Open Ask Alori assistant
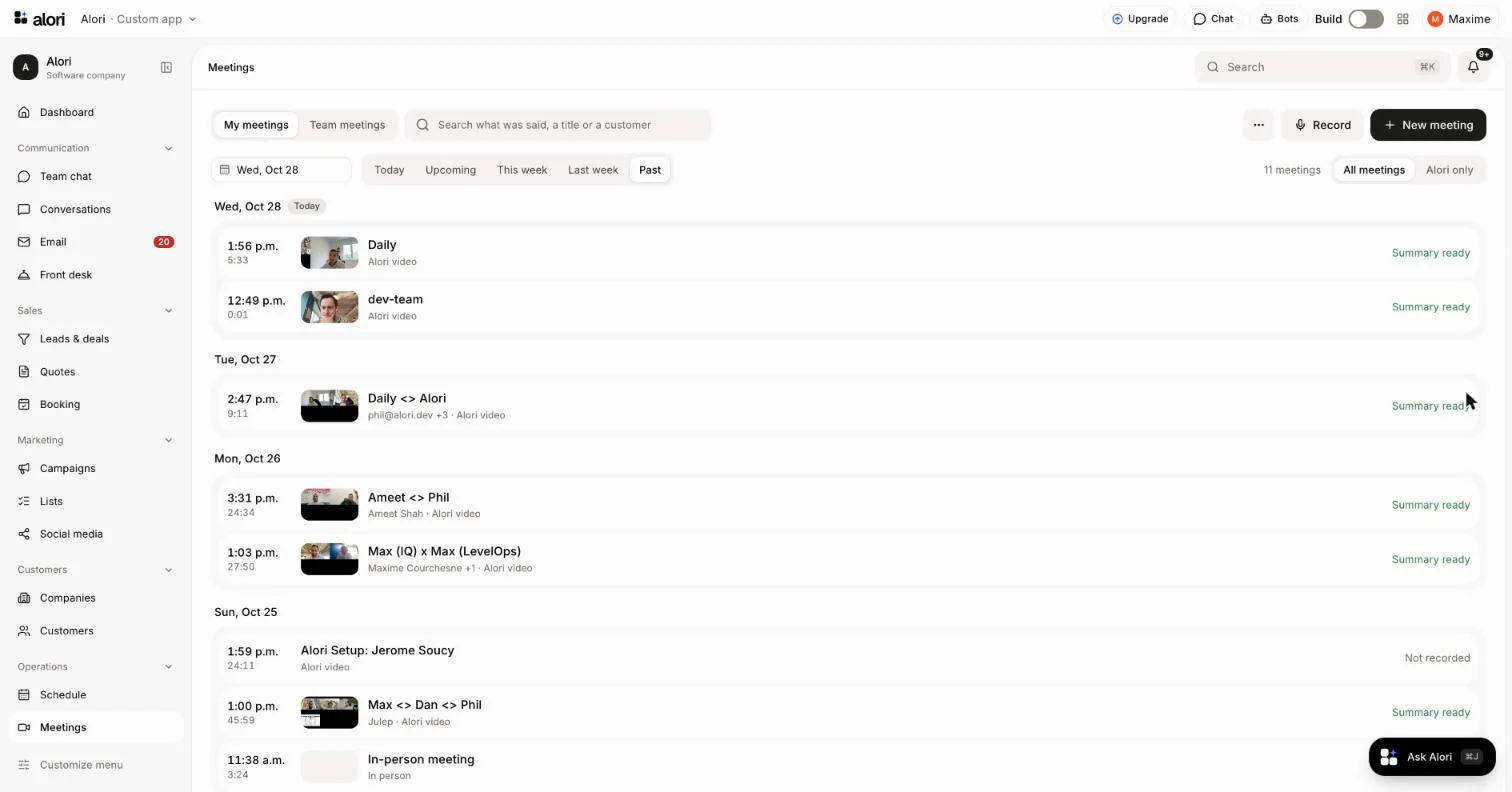1512x792 pixels. point(1431,757)
